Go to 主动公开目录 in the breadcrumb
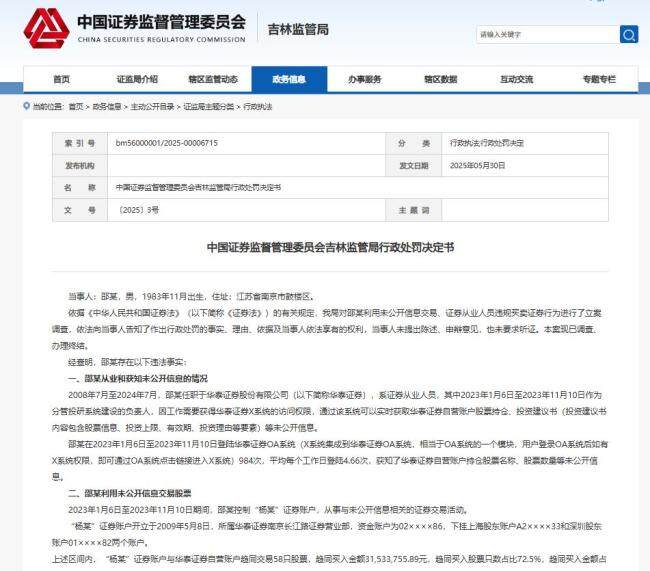The width and height of the screenshot is (650, 571). coord(153,107)
